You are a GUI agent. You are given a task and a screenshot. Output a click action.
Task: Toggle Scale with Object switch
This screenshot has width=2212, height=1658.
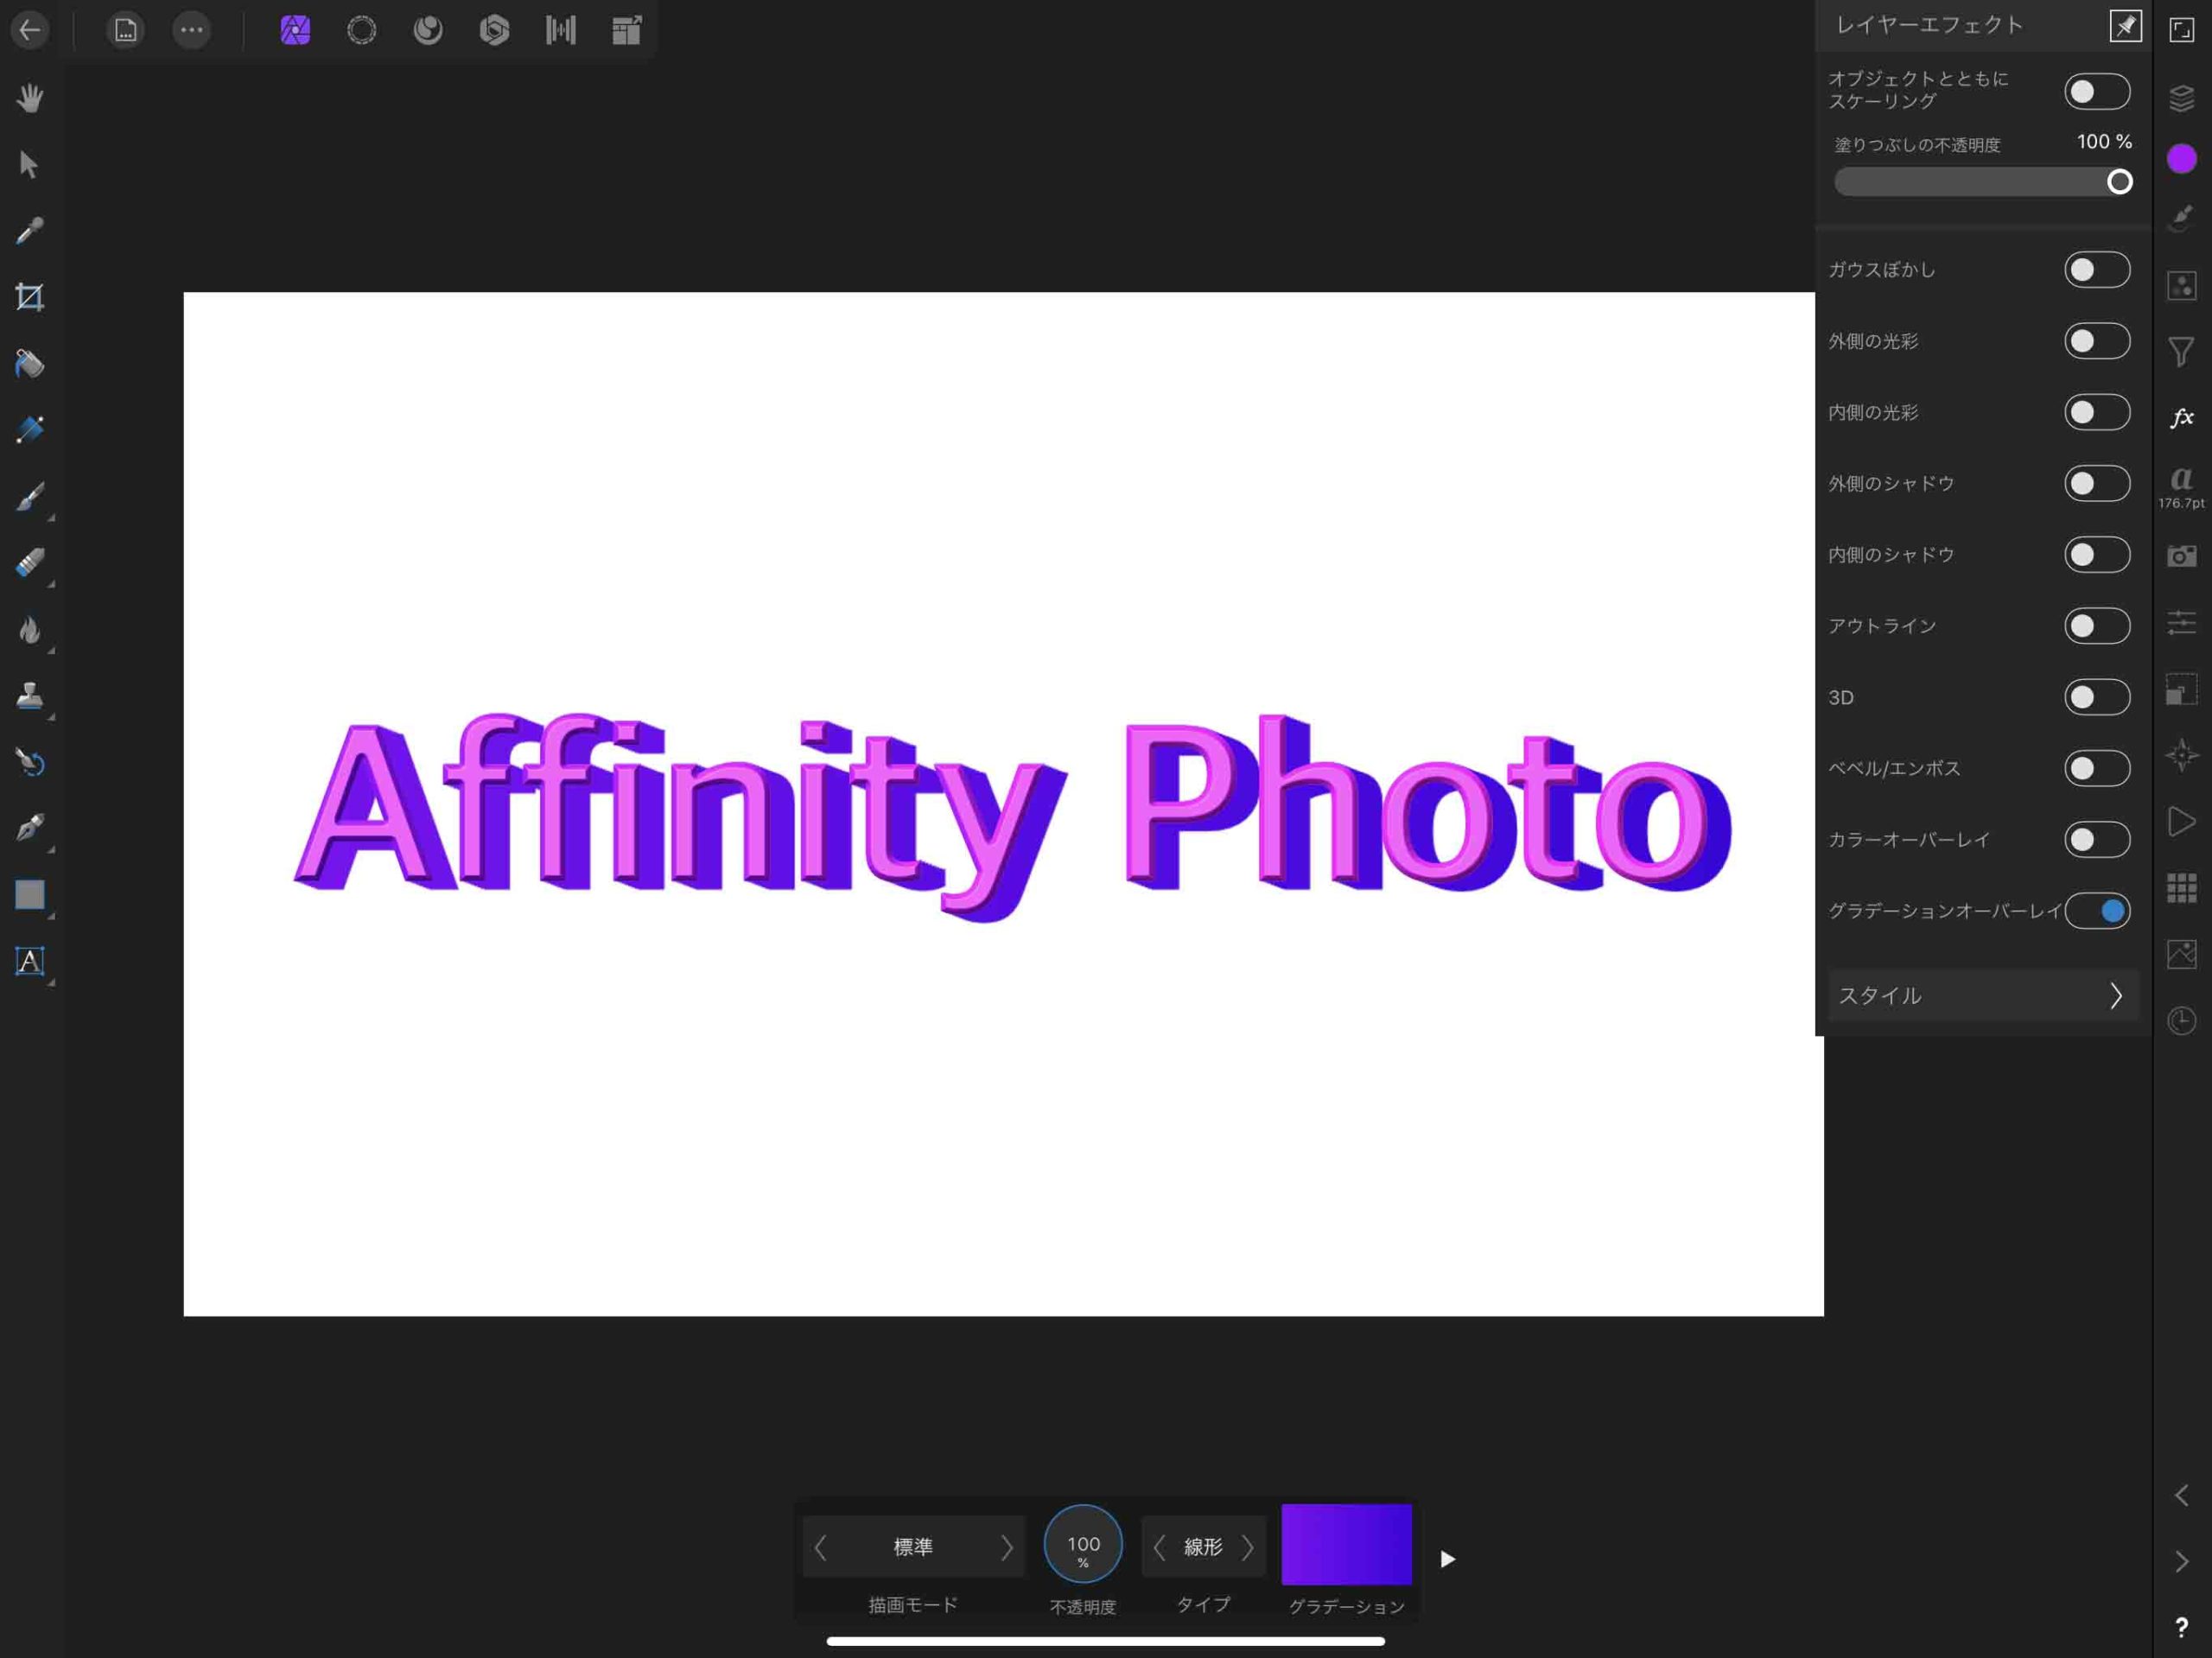pos(2097,92)
